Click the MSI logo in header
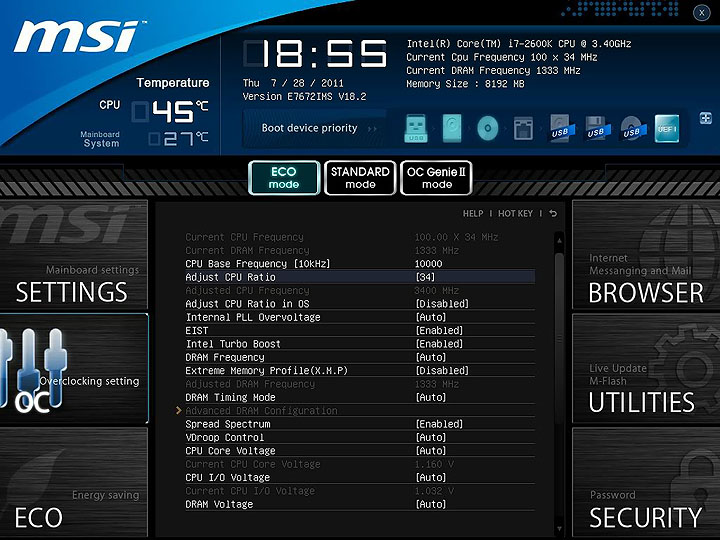 tap(78, 37)
